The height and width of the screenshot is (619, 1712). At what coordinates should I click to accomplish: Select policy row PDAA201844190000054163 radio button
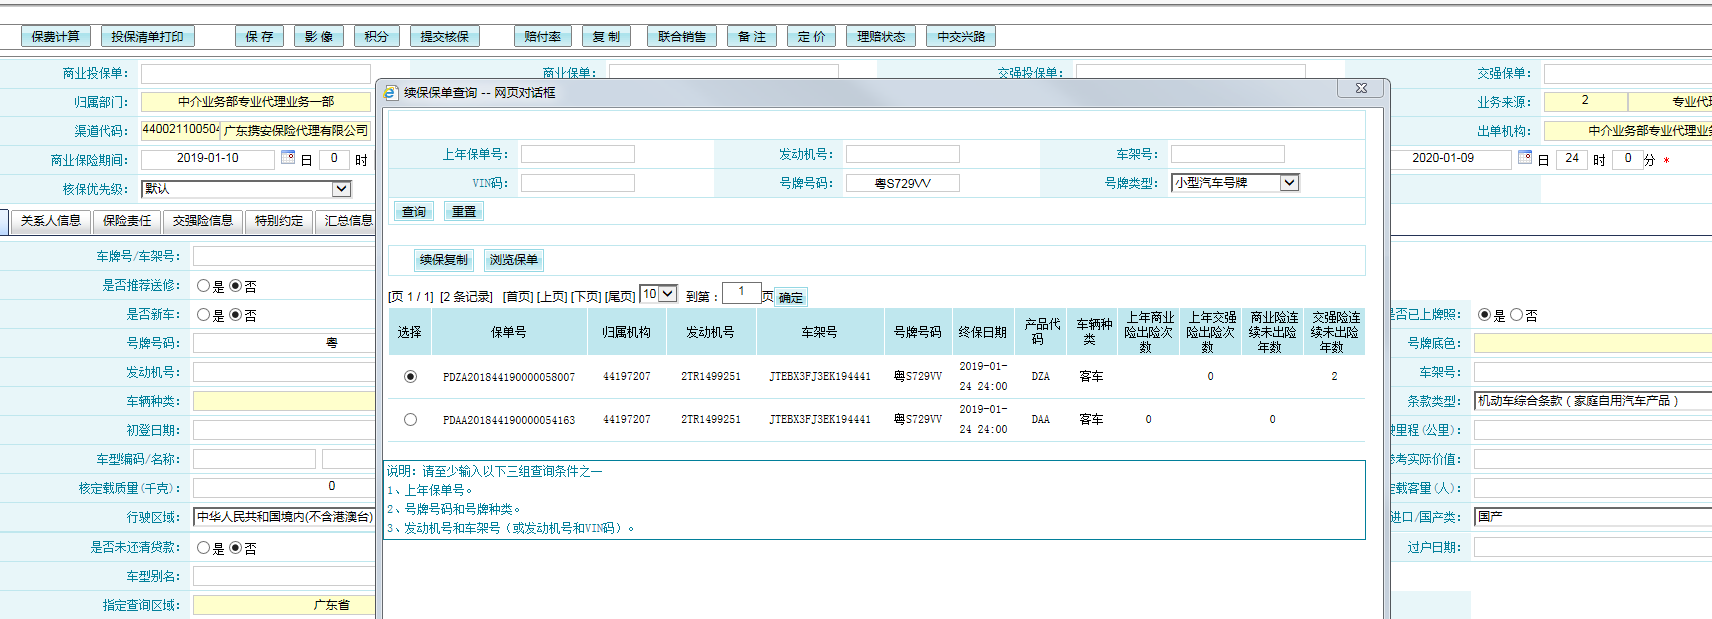(x=410, y=420)
